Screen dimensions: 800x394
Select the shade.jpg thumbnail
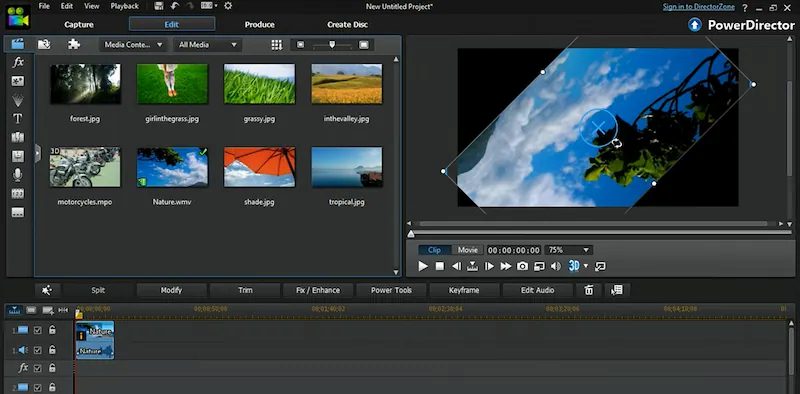(259, 167)
